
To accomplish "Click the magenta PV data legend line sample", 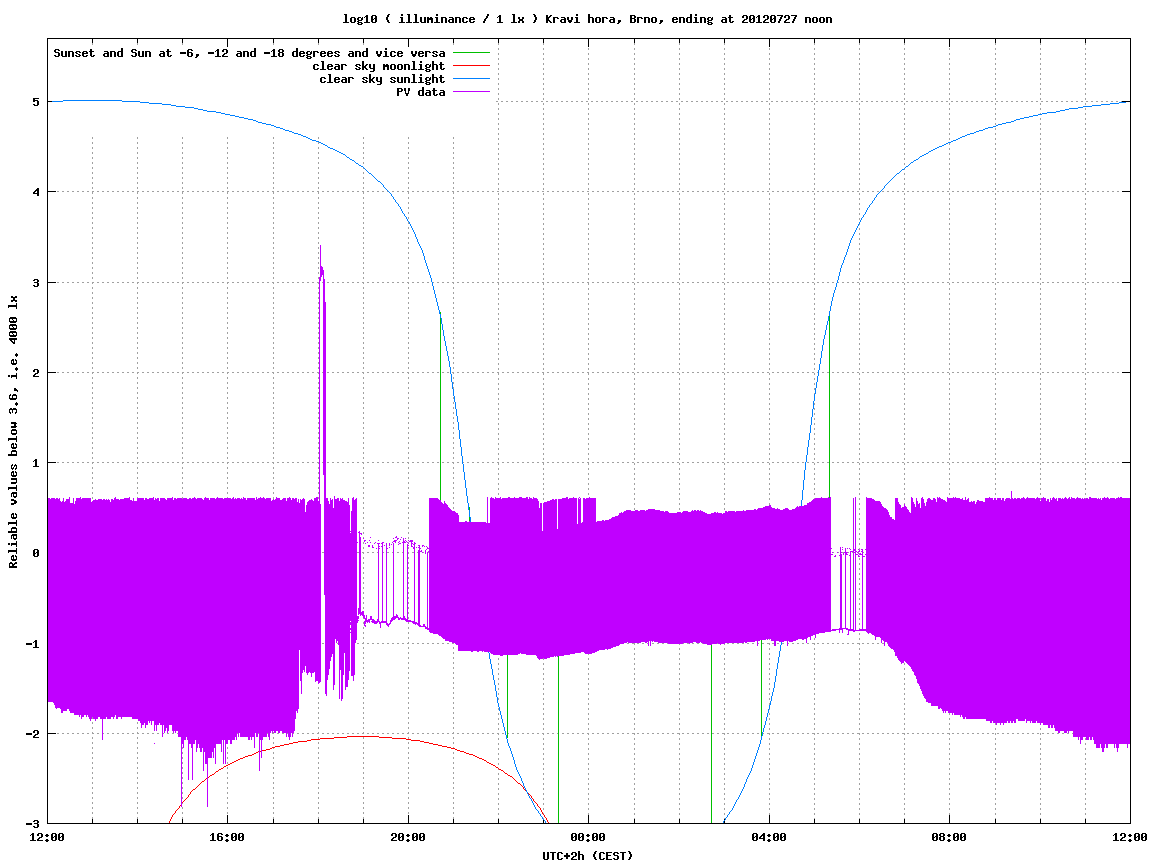I will (x=471, y=92).
